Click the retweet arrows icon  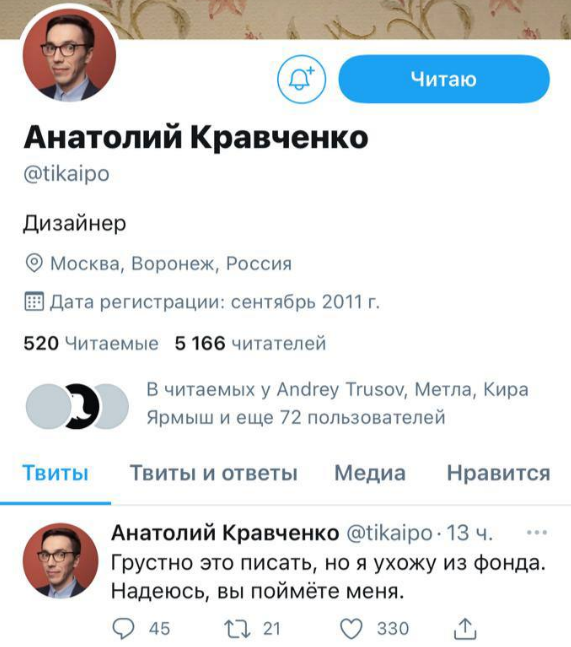coord(237,628)
